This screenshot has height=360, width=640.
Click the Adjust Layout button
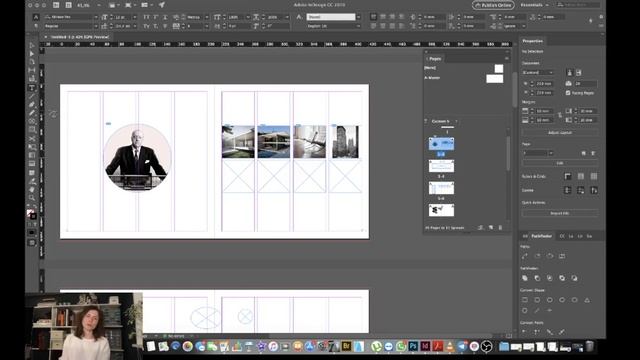point(560,133)
